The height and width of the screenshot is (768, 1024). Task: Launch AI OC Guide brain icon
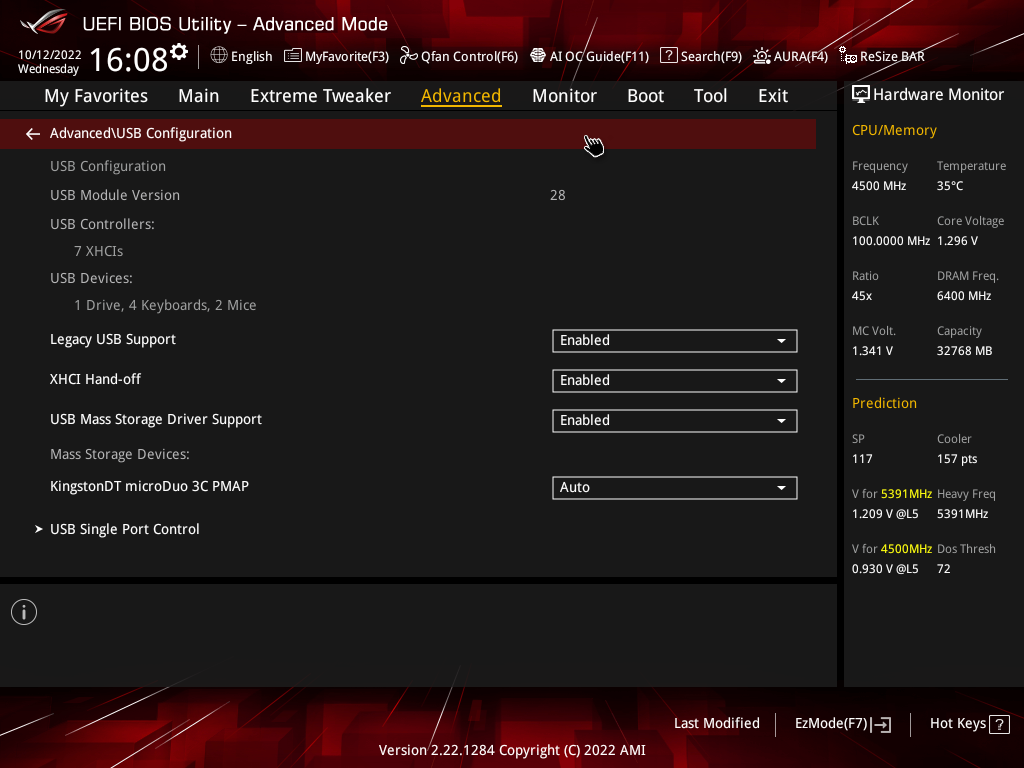(537, 56)
